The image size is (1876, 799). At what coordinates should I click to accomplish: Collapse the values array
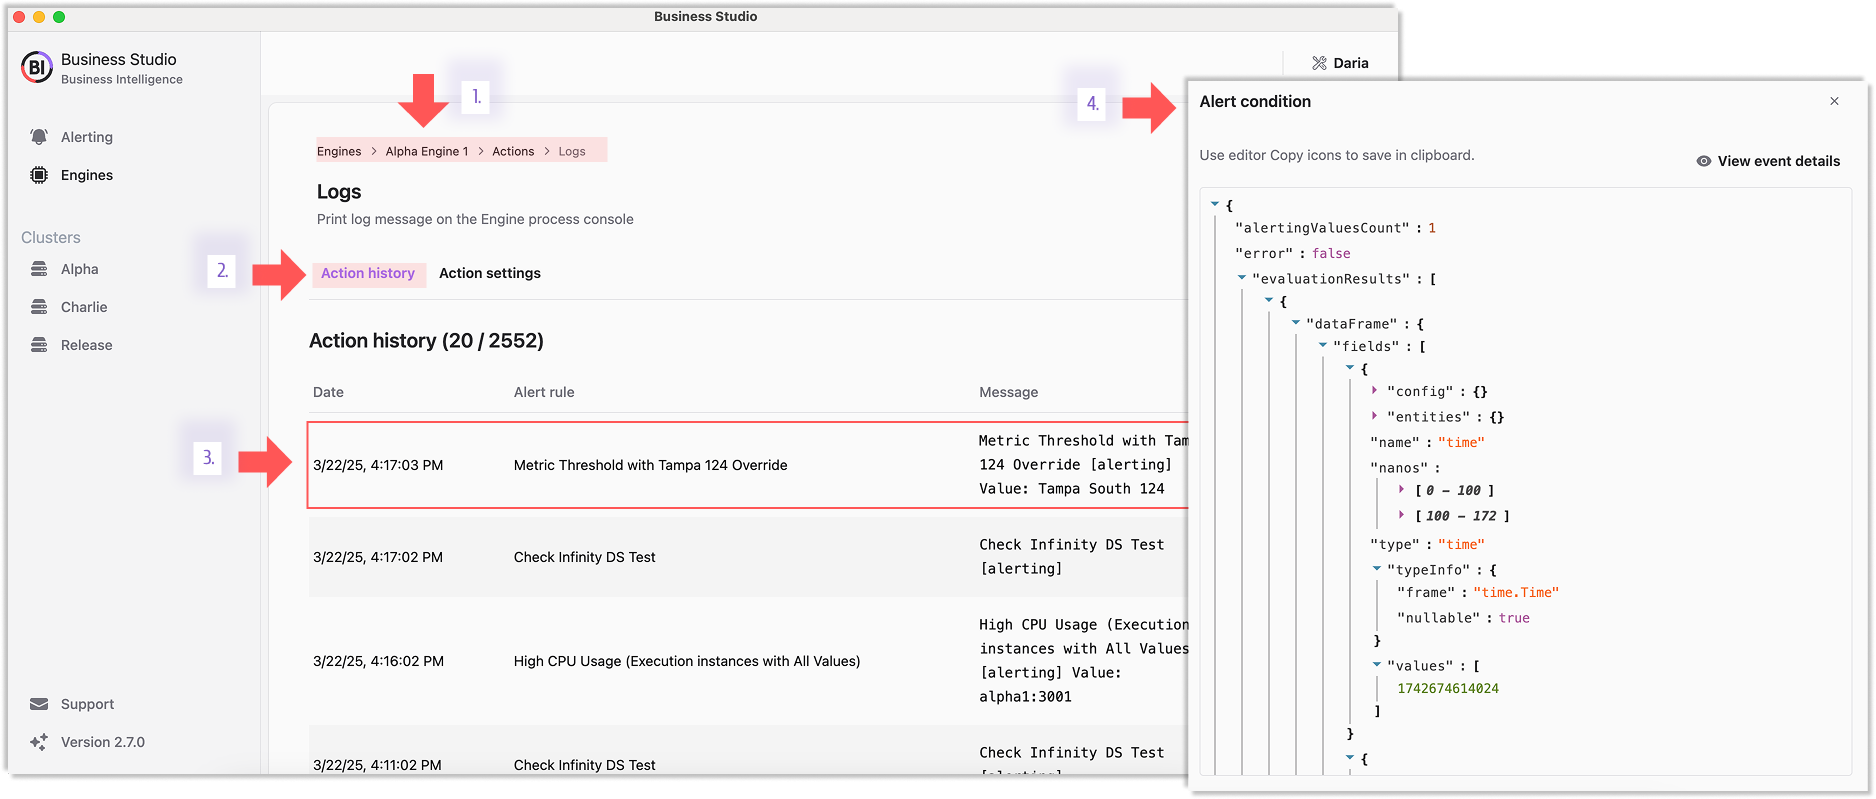tap(1377, 664)
